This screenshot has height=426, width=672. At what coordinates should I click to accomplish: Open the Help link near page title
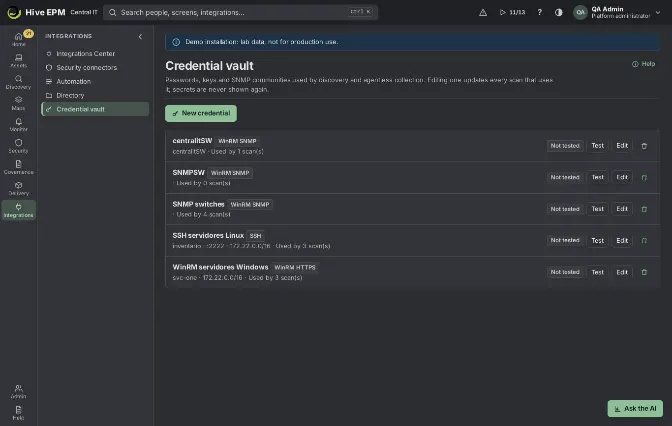643,64
